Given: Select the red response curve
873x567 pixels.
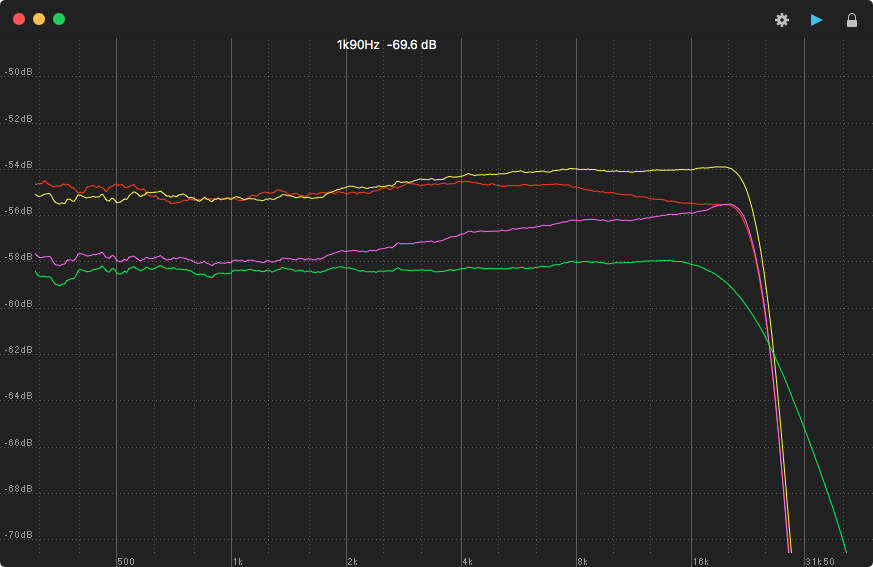Looking at the screenshot, I should [x=500, y=184].
